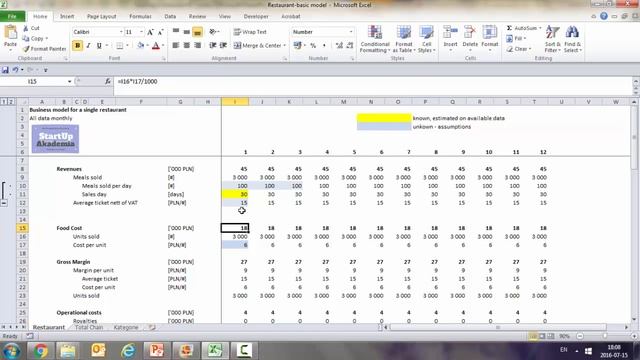Click the Clear button in Editing group
640x360 pixels.
(x=518, y=49)
